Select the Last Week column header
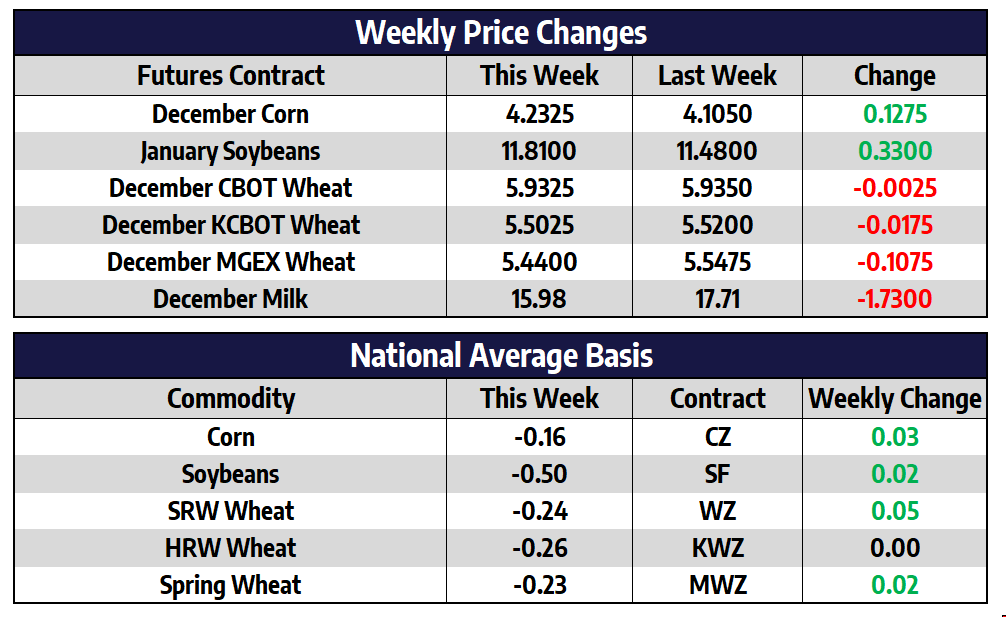Viewport: 1006px width, 617px height. (717, 76)
